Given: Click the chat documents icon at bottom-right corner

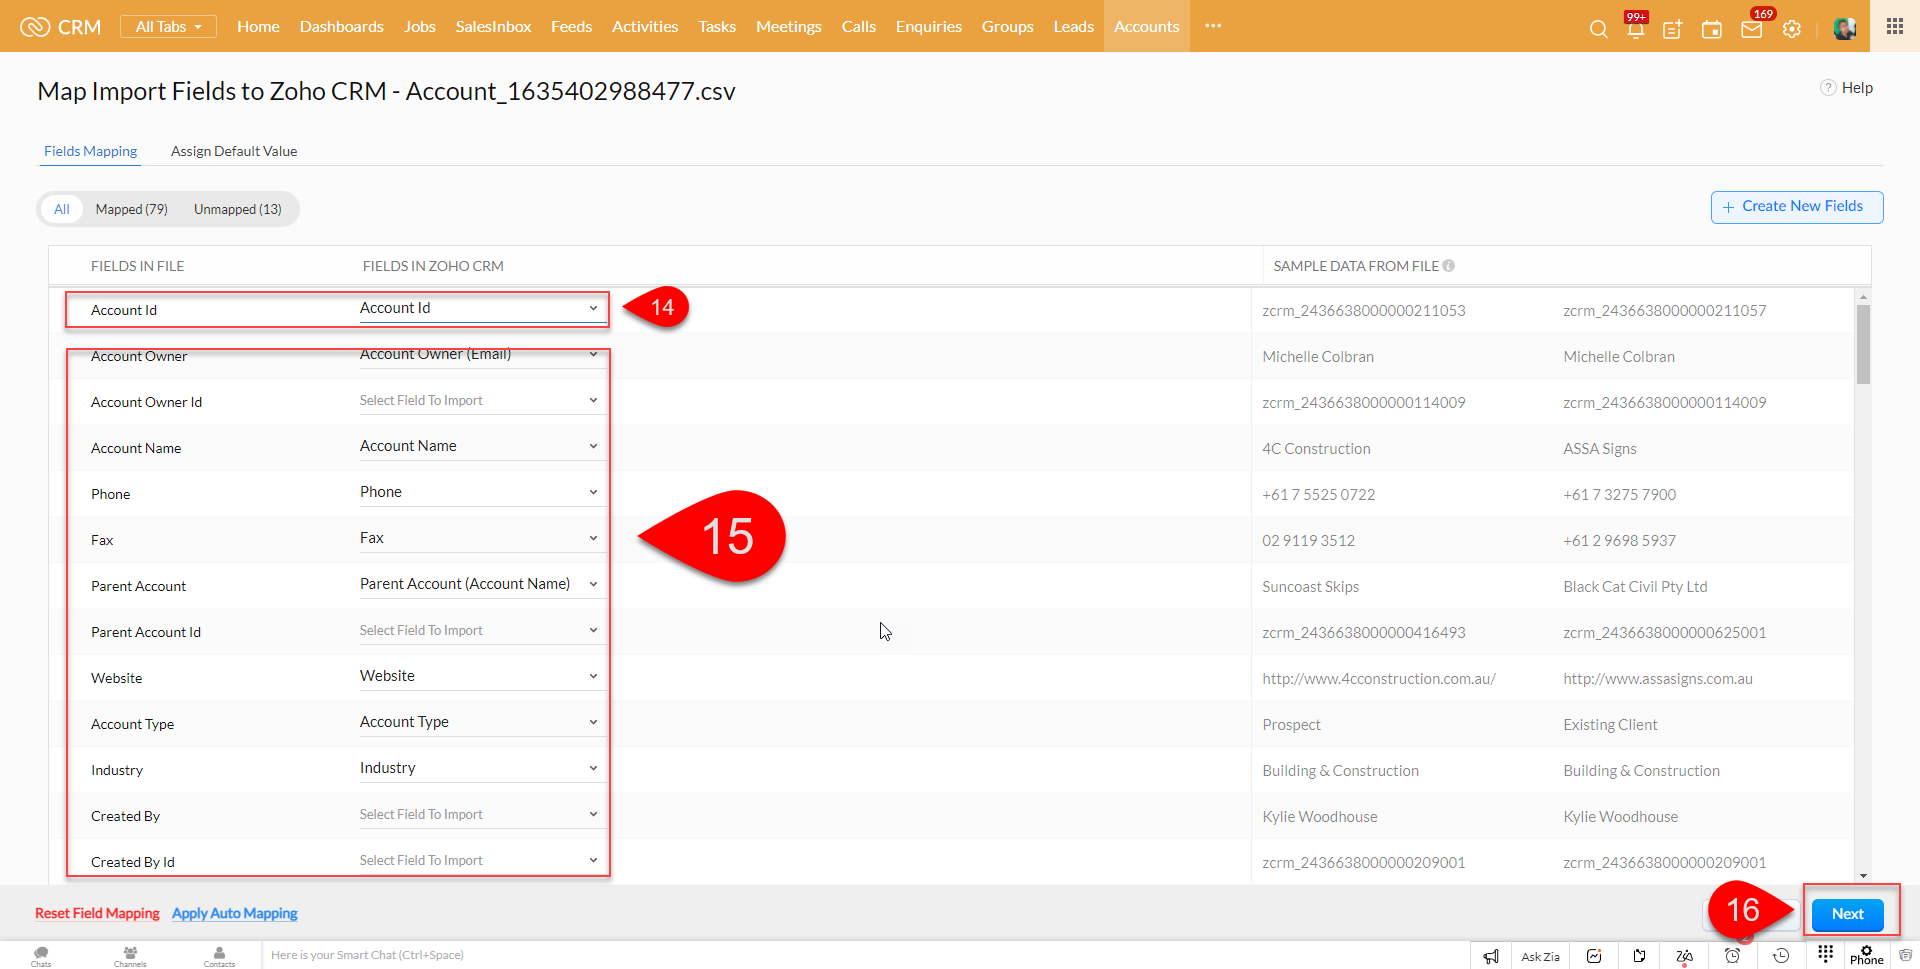Looking at the screenshot, I should [1906, 955].
